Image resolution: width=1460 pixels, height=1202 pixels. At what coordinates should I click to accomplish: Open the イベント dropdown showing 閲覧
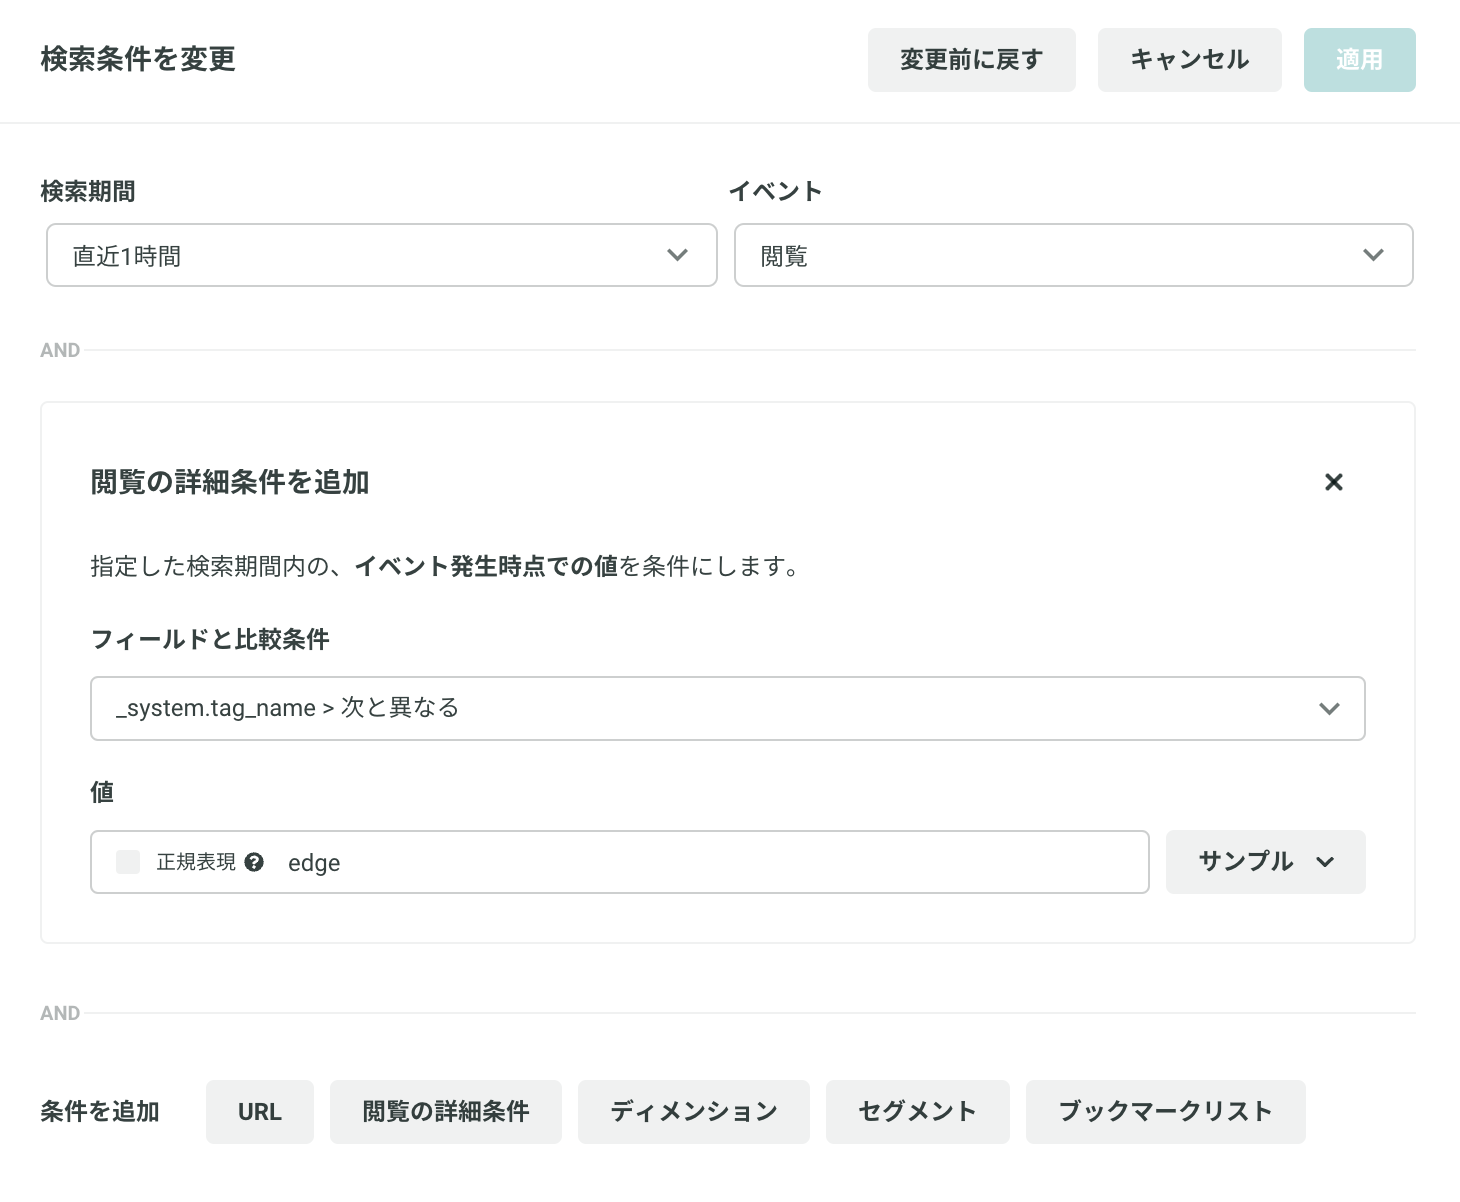tap(1074, 255)
